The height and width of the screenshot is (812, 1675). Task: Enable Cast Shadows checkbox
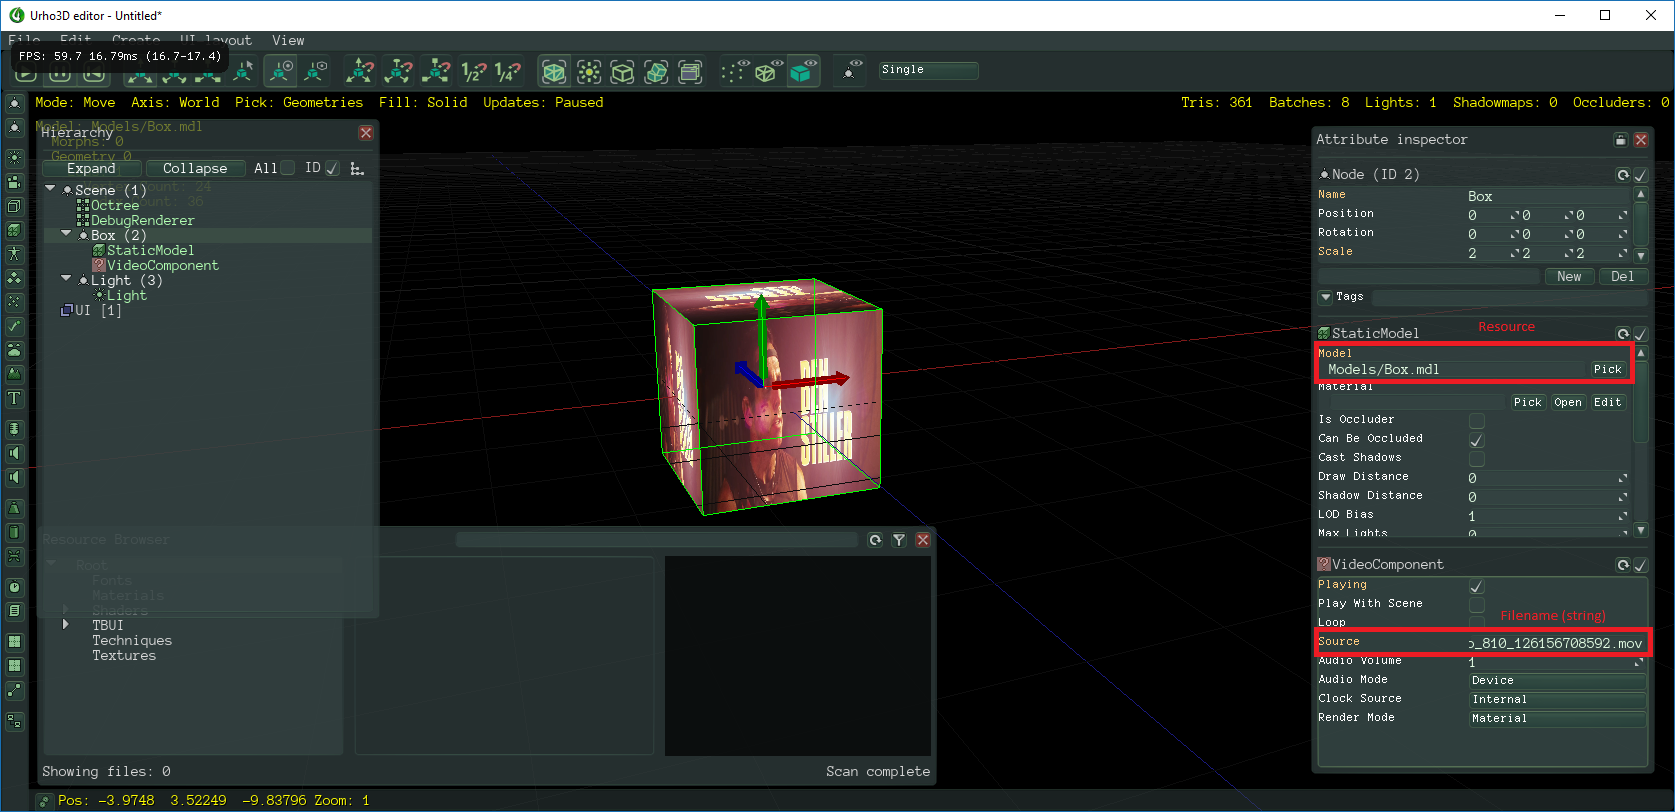[x=1476, y=458]
